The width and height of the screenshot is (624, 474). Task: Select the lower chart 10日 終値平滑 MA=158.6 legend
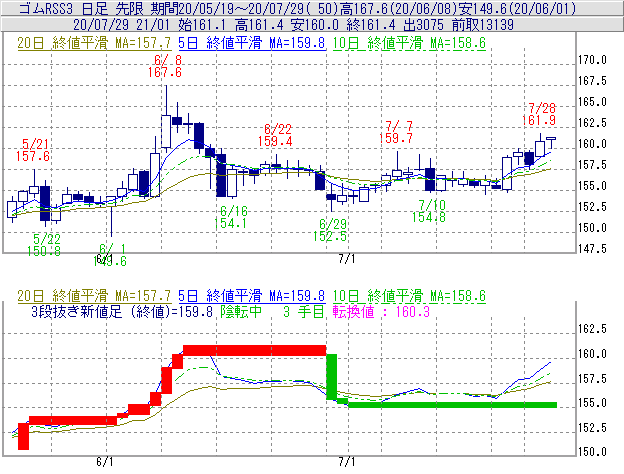coord(409,296)
